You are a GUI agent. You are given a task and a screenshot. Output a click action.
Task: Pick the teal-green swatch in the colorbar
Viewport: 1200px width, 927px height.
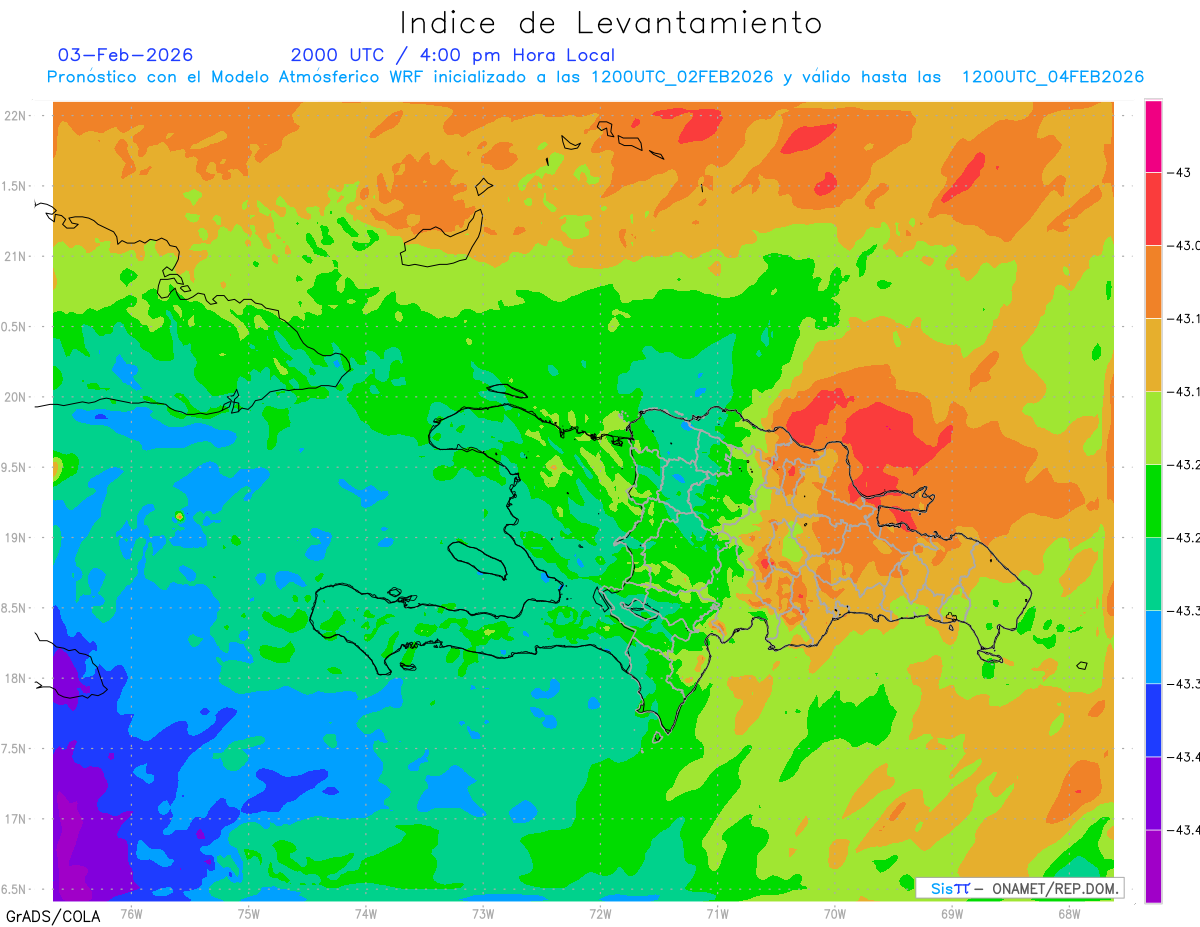(x=1153, y=574)
